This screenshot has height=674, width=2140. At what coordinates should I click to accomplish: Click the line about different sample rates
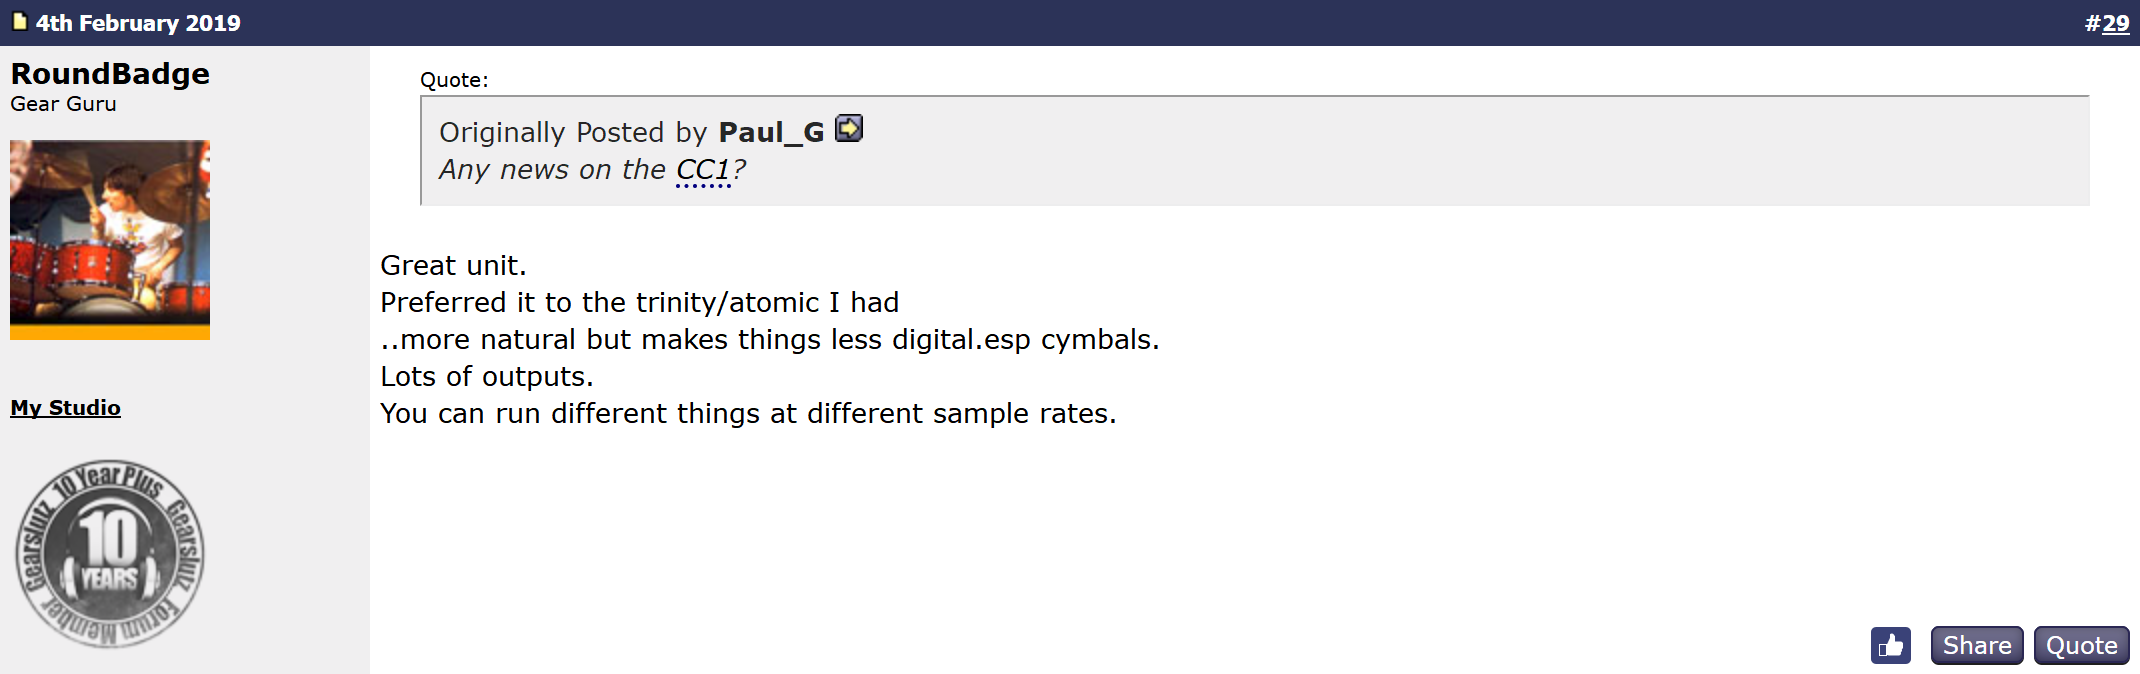748,414
